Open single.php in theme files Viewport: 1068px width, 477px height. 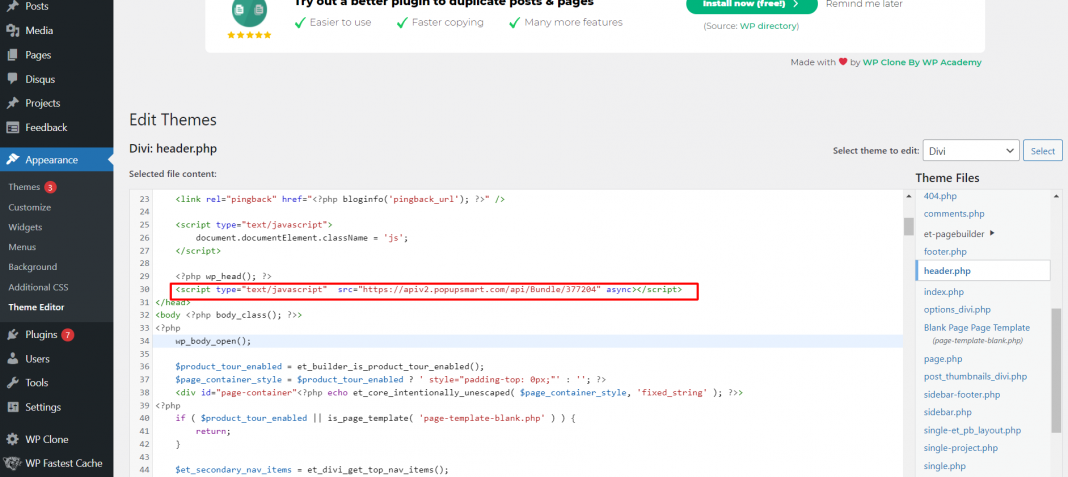tap(945, 466)
